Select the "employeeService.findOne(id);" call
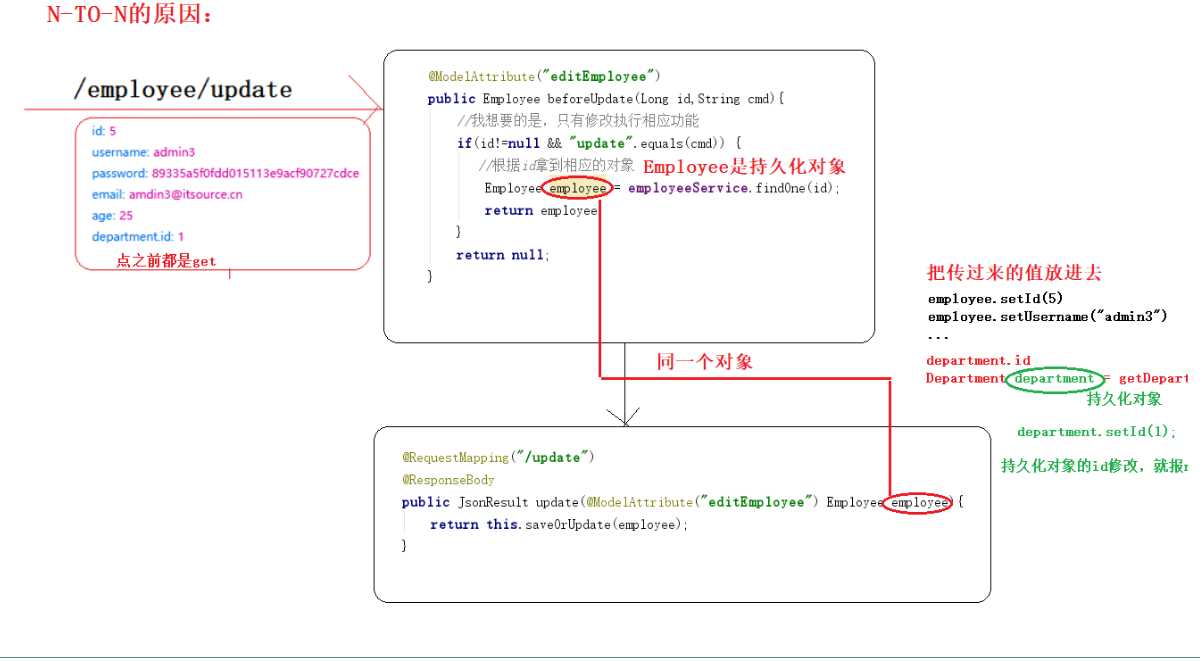The image size is (1200, 661). tap(735, 188)
